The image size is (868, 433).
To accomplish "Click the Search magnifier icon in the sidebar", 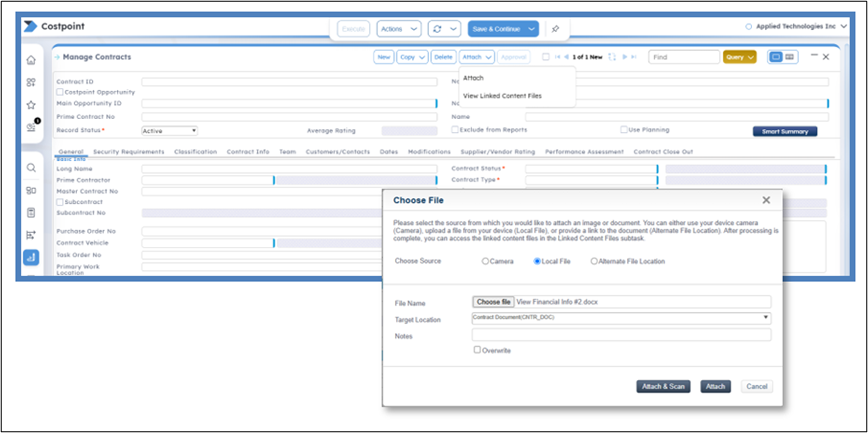I will pyautogui.click(x=31, y=168).
